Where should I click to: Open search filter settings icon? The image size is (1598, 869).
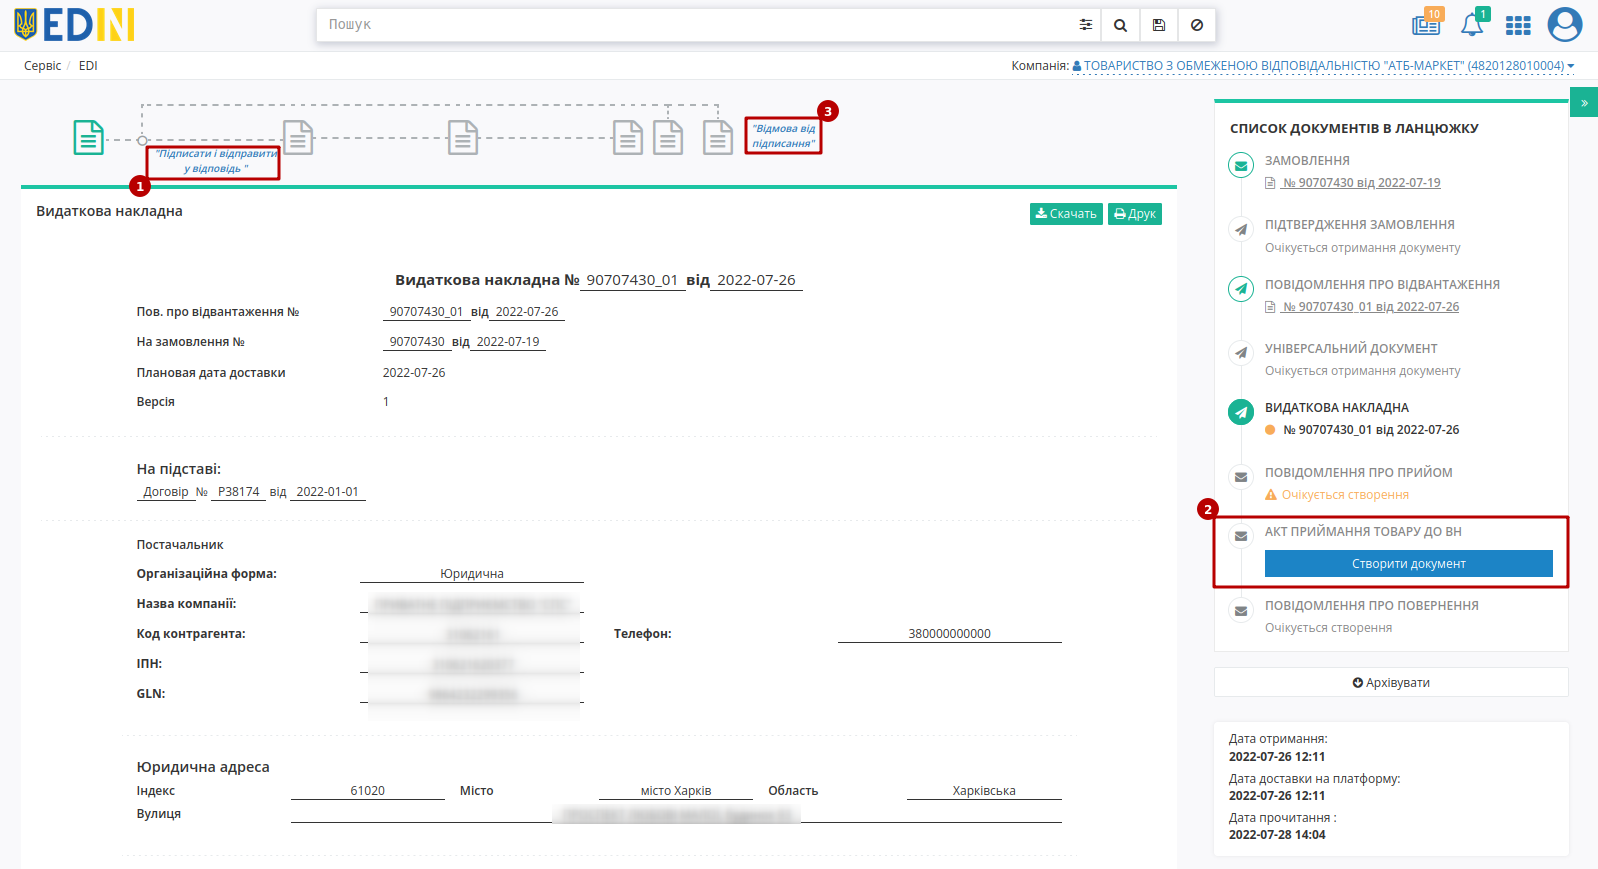1085,25
